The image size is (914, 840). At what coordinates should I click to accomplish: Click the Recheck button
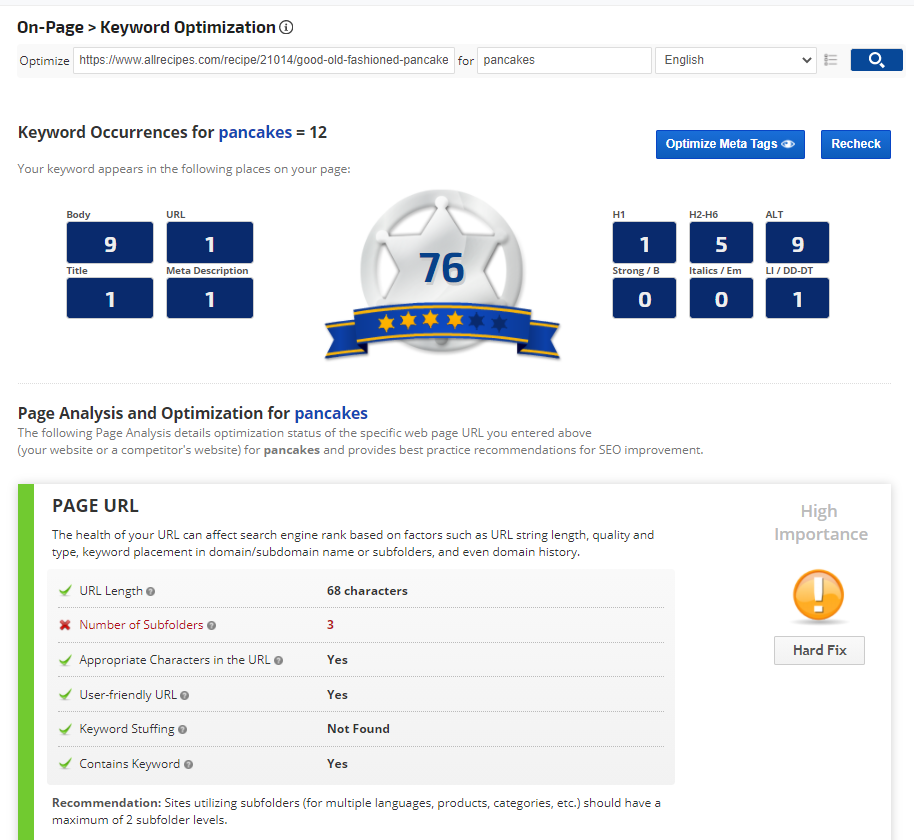(x=855, y=144)
